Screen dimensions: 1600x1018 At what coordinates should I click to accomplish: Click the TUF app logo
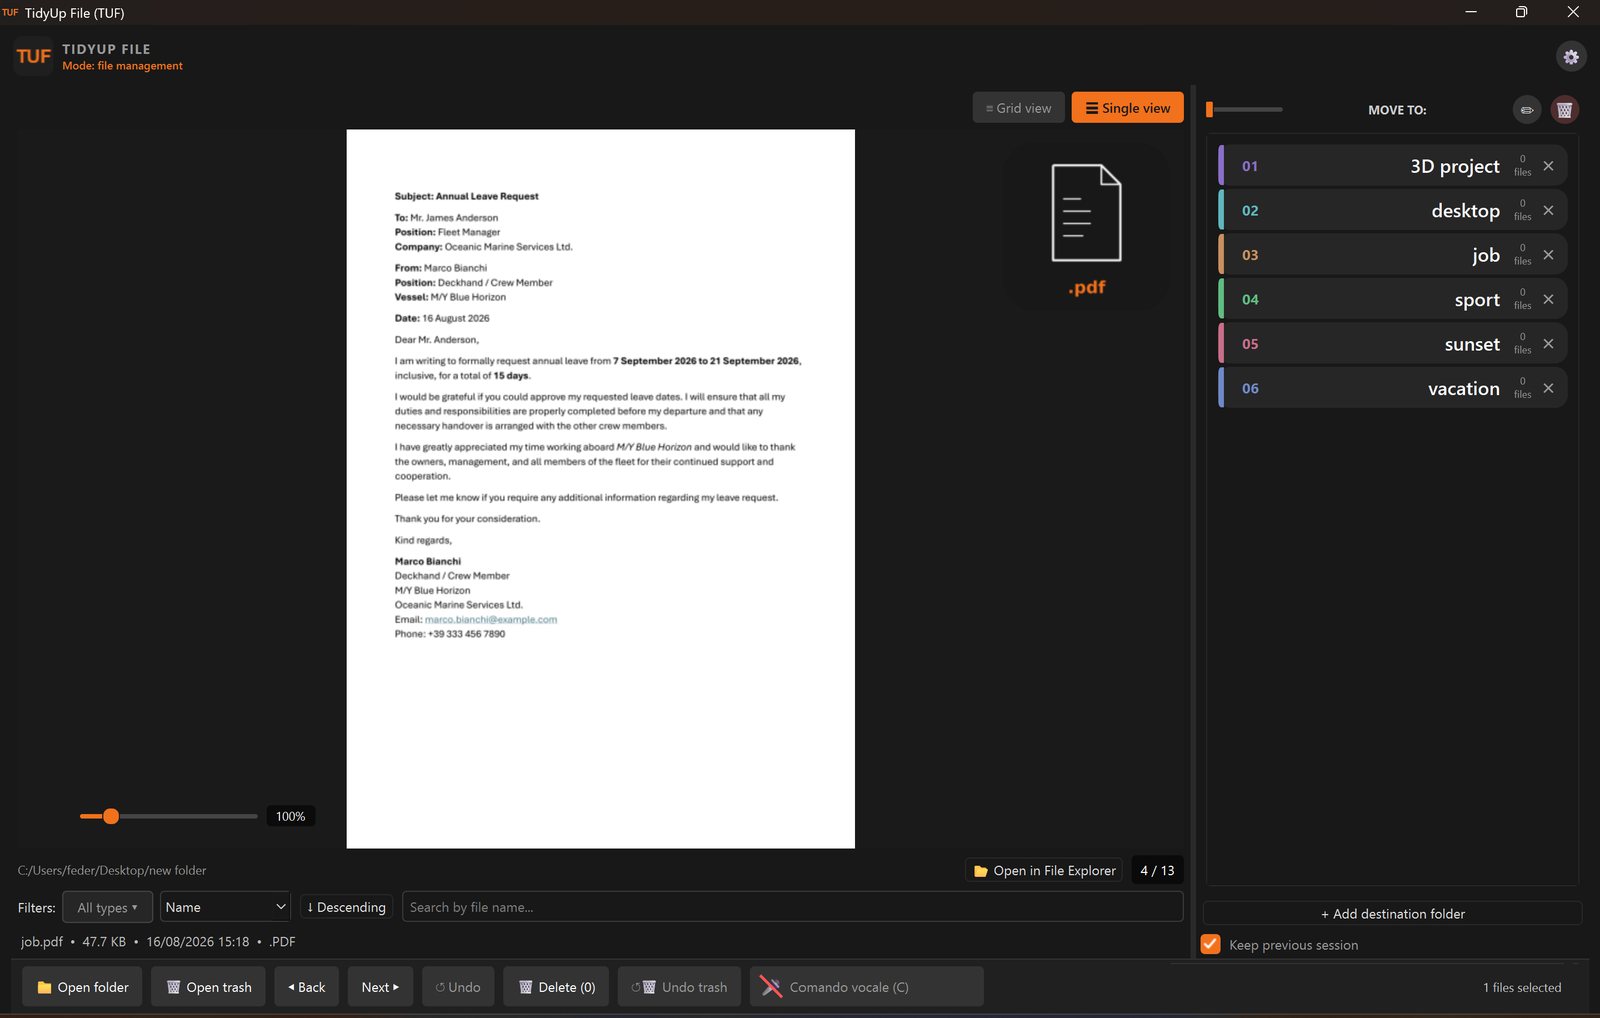(x=33, y=56)
